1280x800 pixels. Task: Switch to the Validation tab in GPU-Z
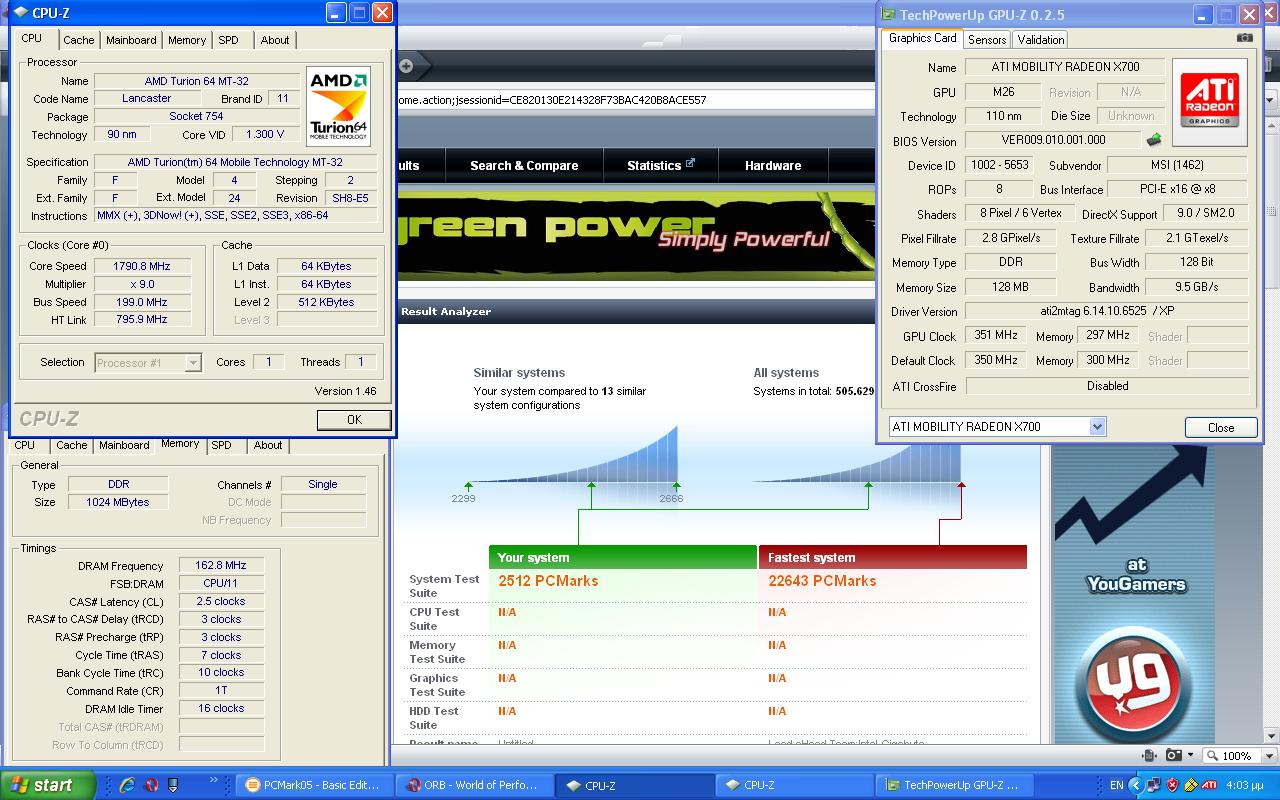[1041, 40]
